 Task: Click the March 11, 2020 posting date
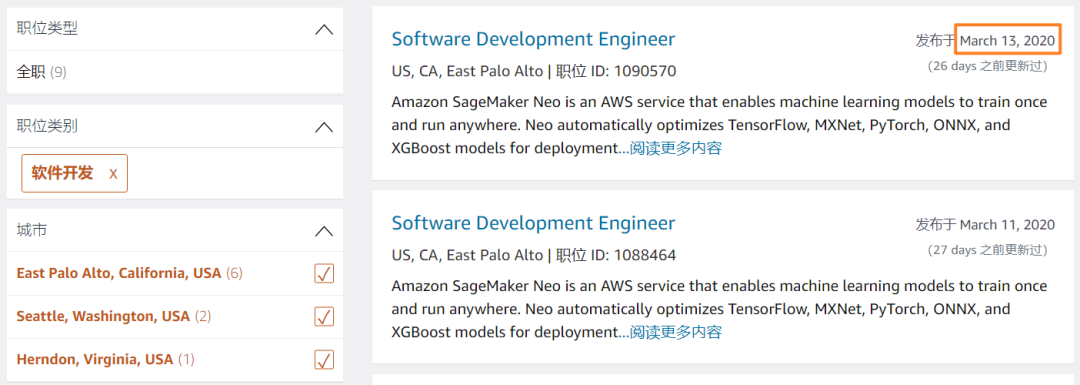point(1007,225)
